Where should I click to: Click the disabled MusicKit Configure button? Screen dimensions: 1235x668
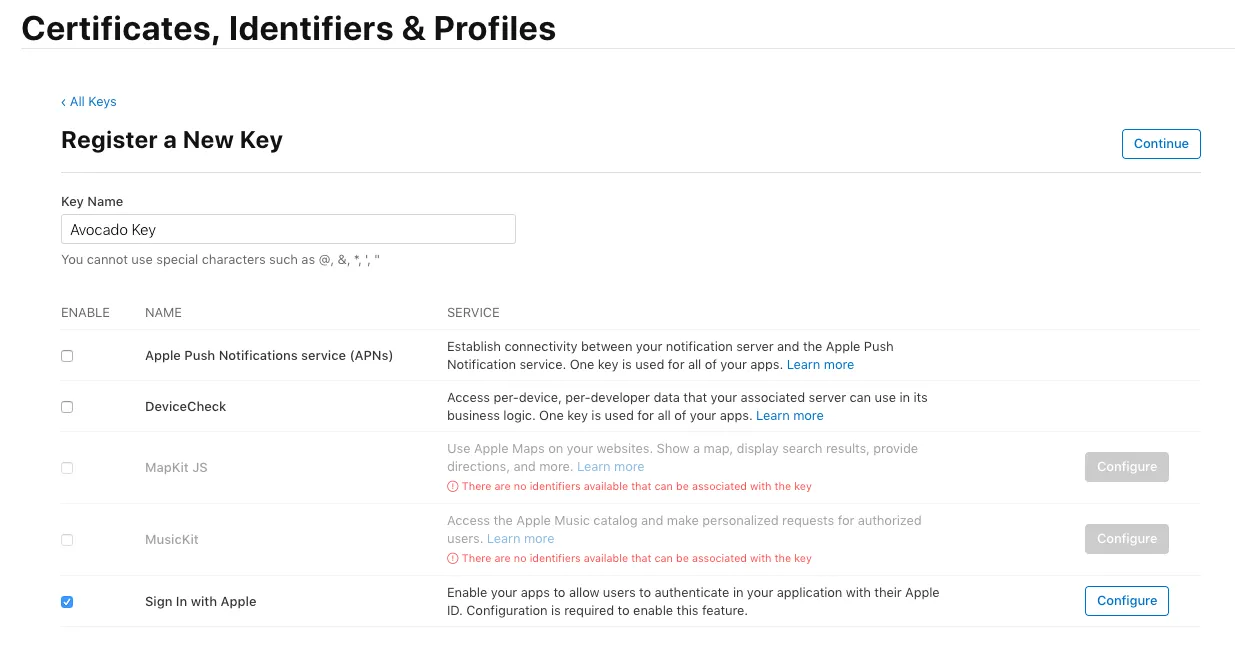(1126, 539)
